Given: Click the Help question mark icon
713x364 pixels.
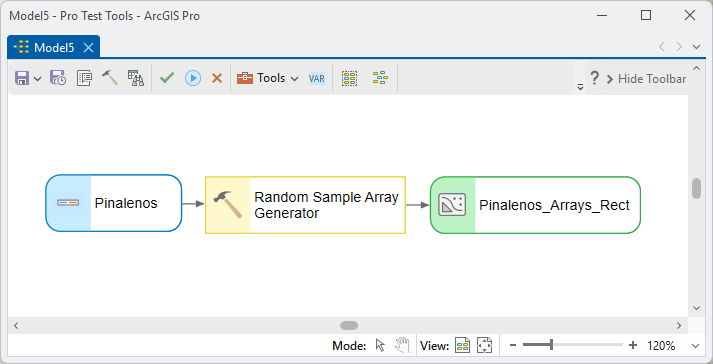Looking at the screenshot, I should tap(594, 78).
